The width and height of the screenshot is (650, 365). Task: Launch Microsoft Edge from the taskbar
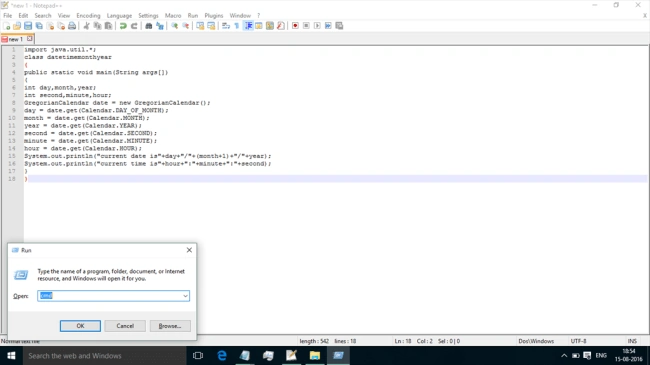222,356
